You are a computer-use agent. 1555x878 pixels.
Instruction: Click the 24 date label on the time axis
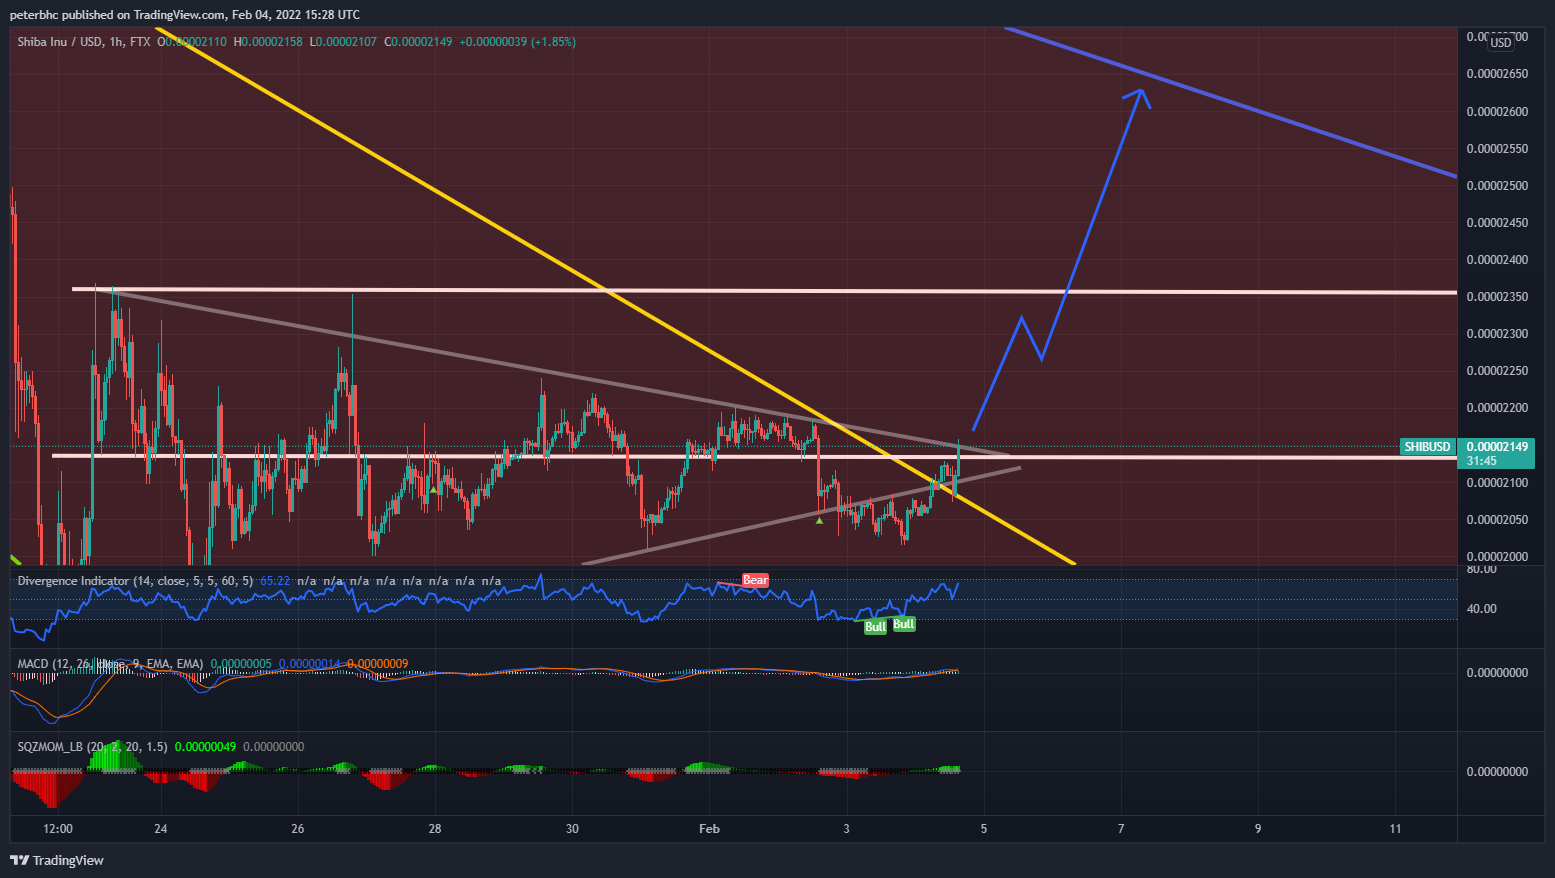[x=161, y=829]
